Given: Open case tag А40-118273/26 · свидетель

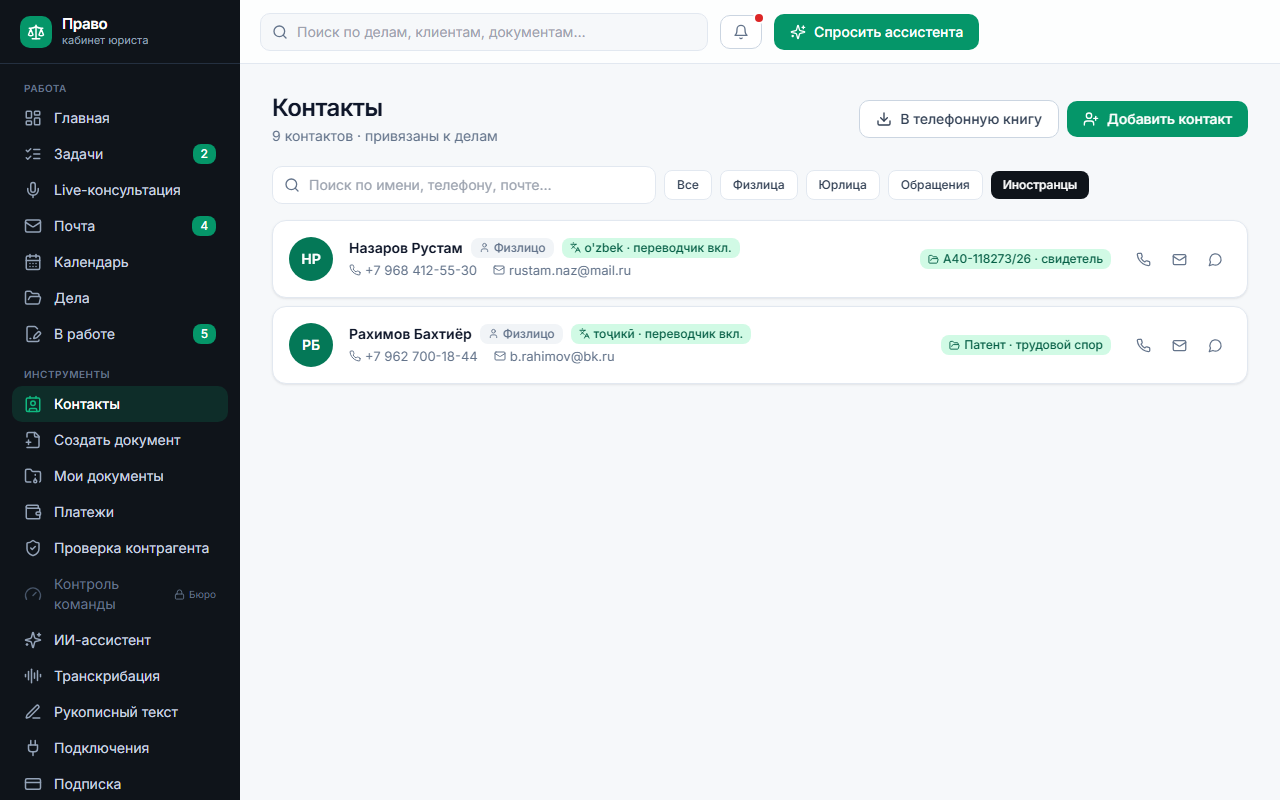Looking at the screenshot, I should [1015, 259].
